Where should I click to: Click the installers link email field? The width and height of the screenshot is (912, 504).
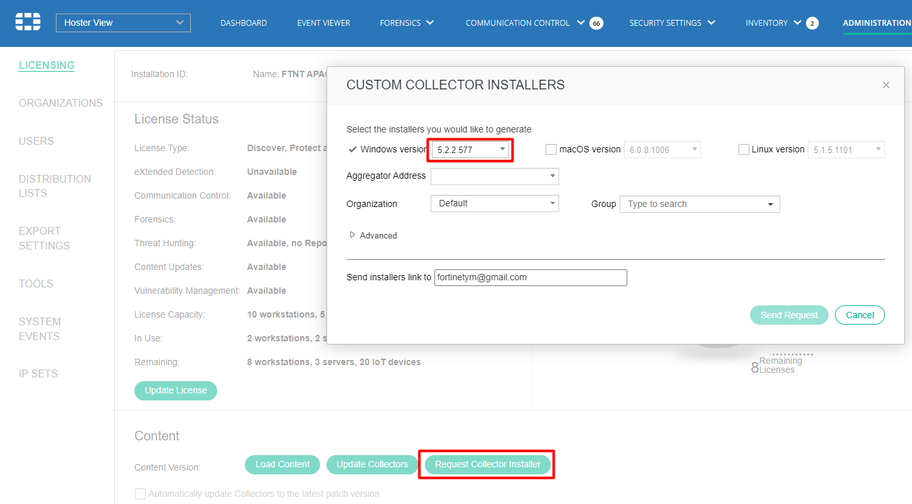click(530, 277)
